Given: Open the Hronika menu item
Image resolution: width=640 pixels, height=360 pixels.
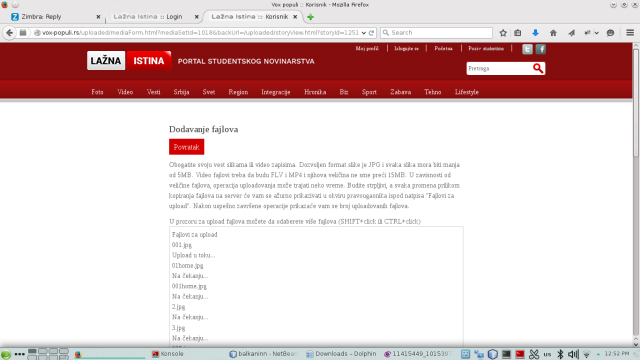Looking at the screenshot, I should (x=315, y=92).
